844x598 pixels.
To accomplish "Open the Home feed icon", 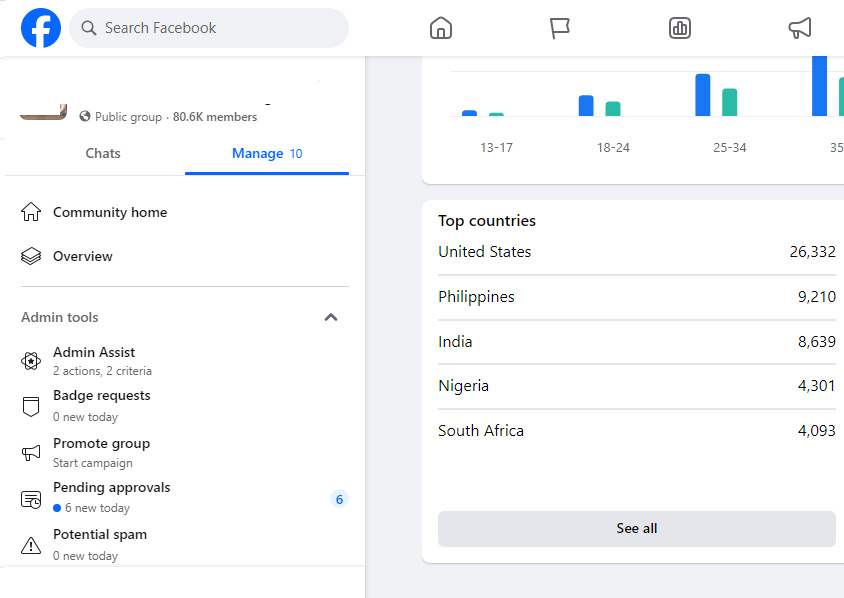I will click(x=441, y=28).
